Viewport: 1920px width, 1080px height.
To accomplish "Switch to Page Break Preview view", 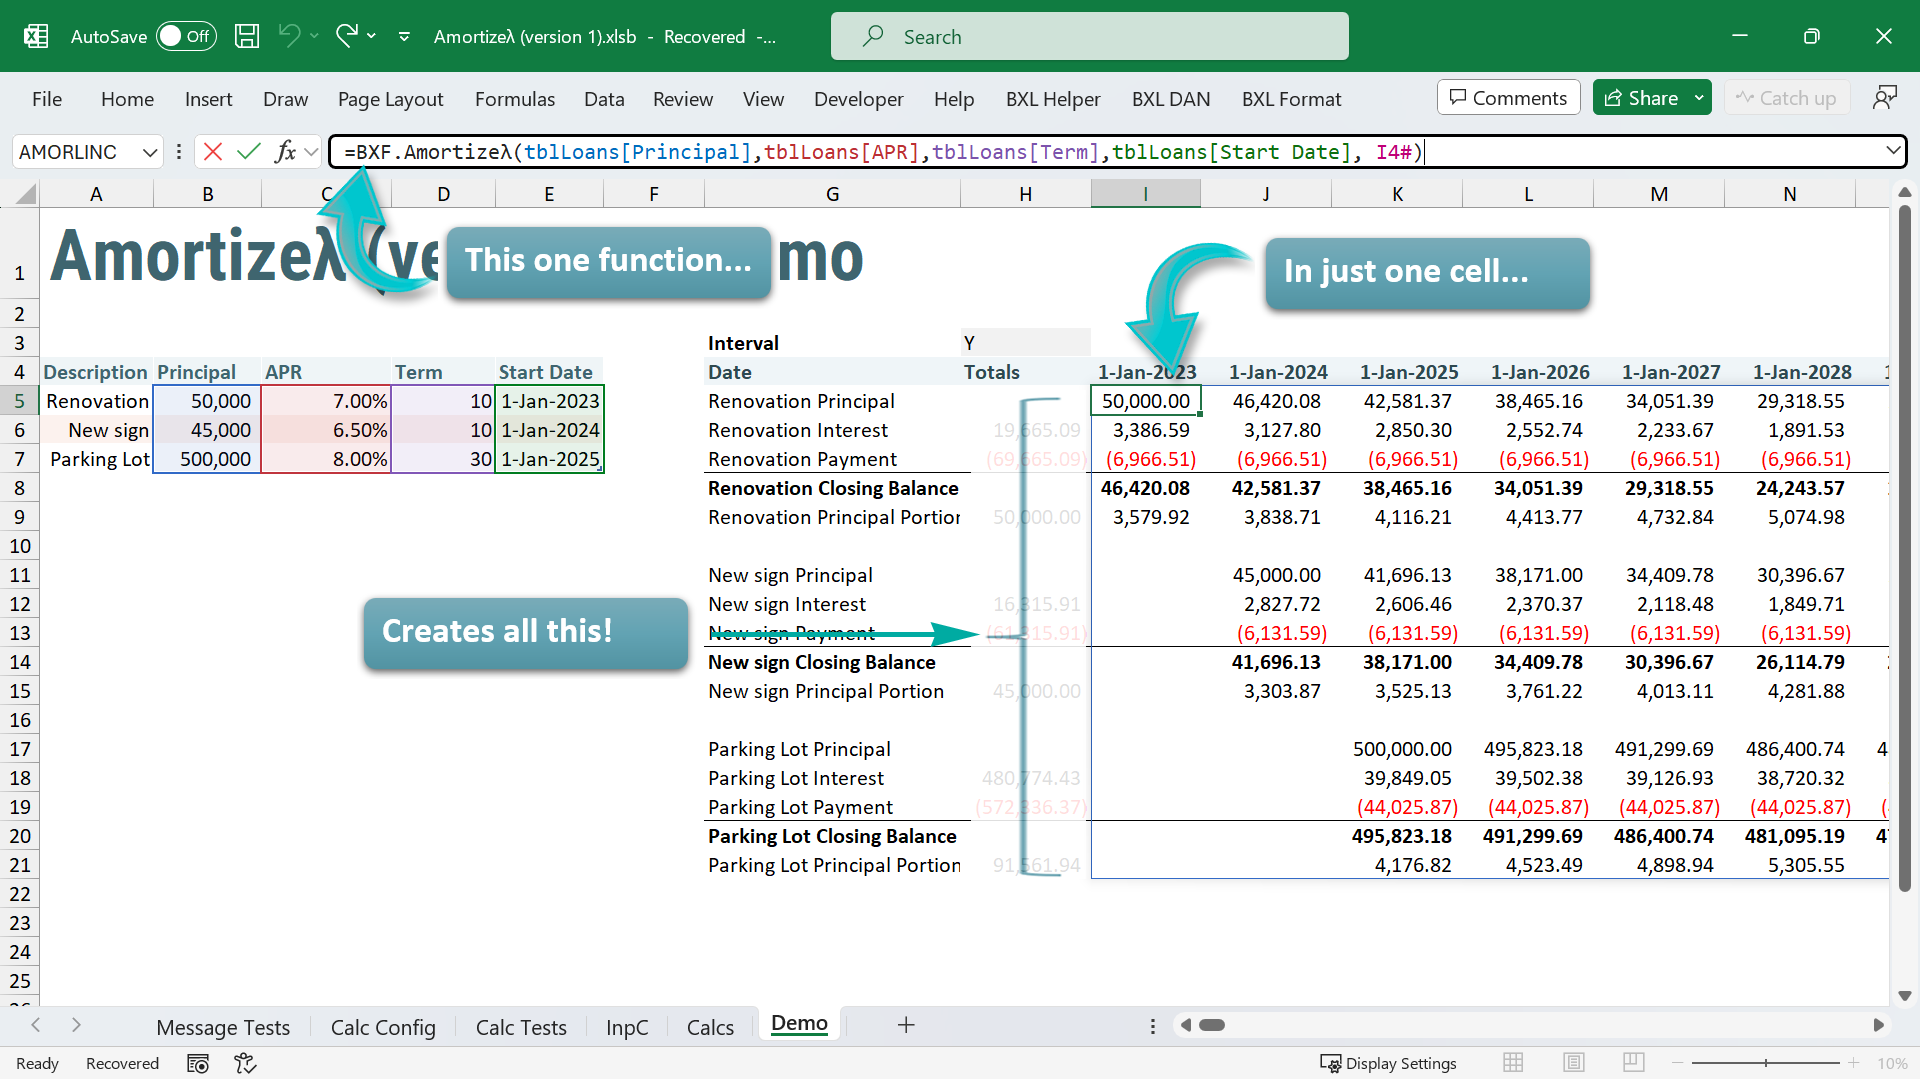I will [1634, 1063].
